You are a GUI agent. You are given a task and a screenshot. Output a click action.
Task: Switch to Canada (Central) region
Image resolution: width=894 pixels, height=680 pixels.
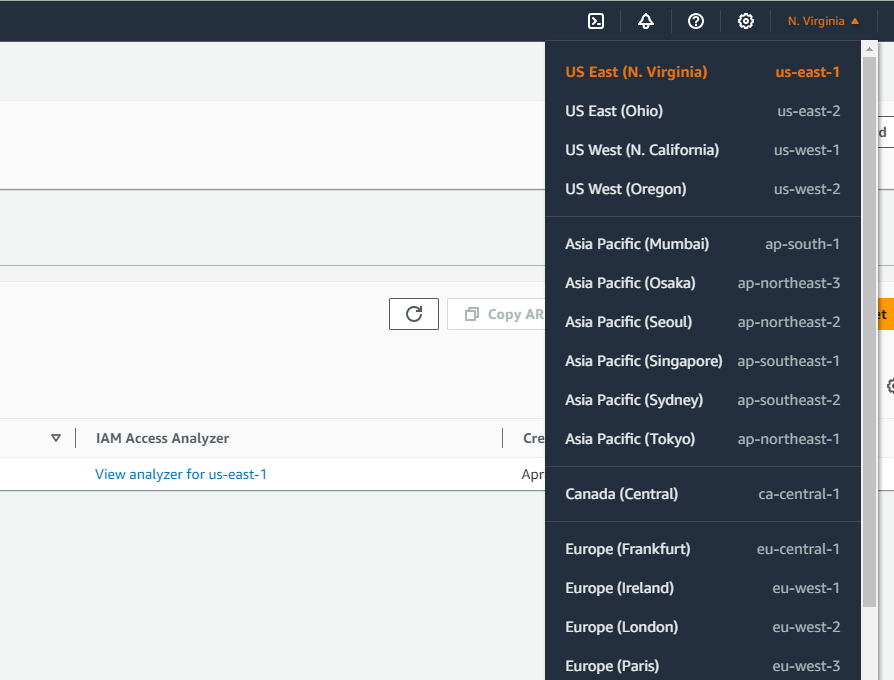click(702, 494)
